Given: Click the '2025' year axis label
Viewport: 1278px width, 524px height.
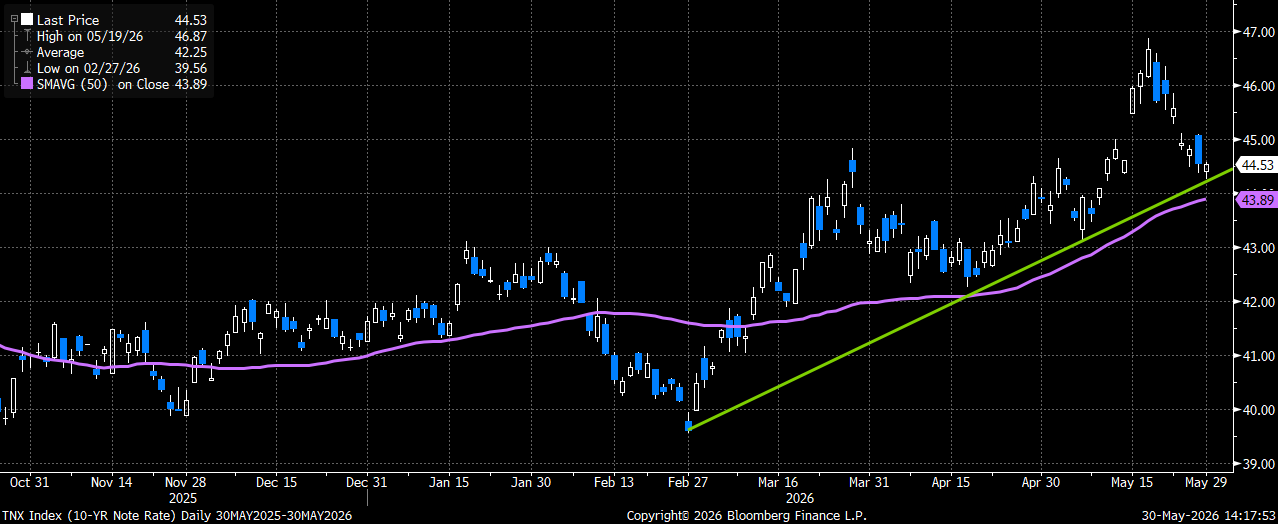Looking at the screenshot, I should [182, 497].
